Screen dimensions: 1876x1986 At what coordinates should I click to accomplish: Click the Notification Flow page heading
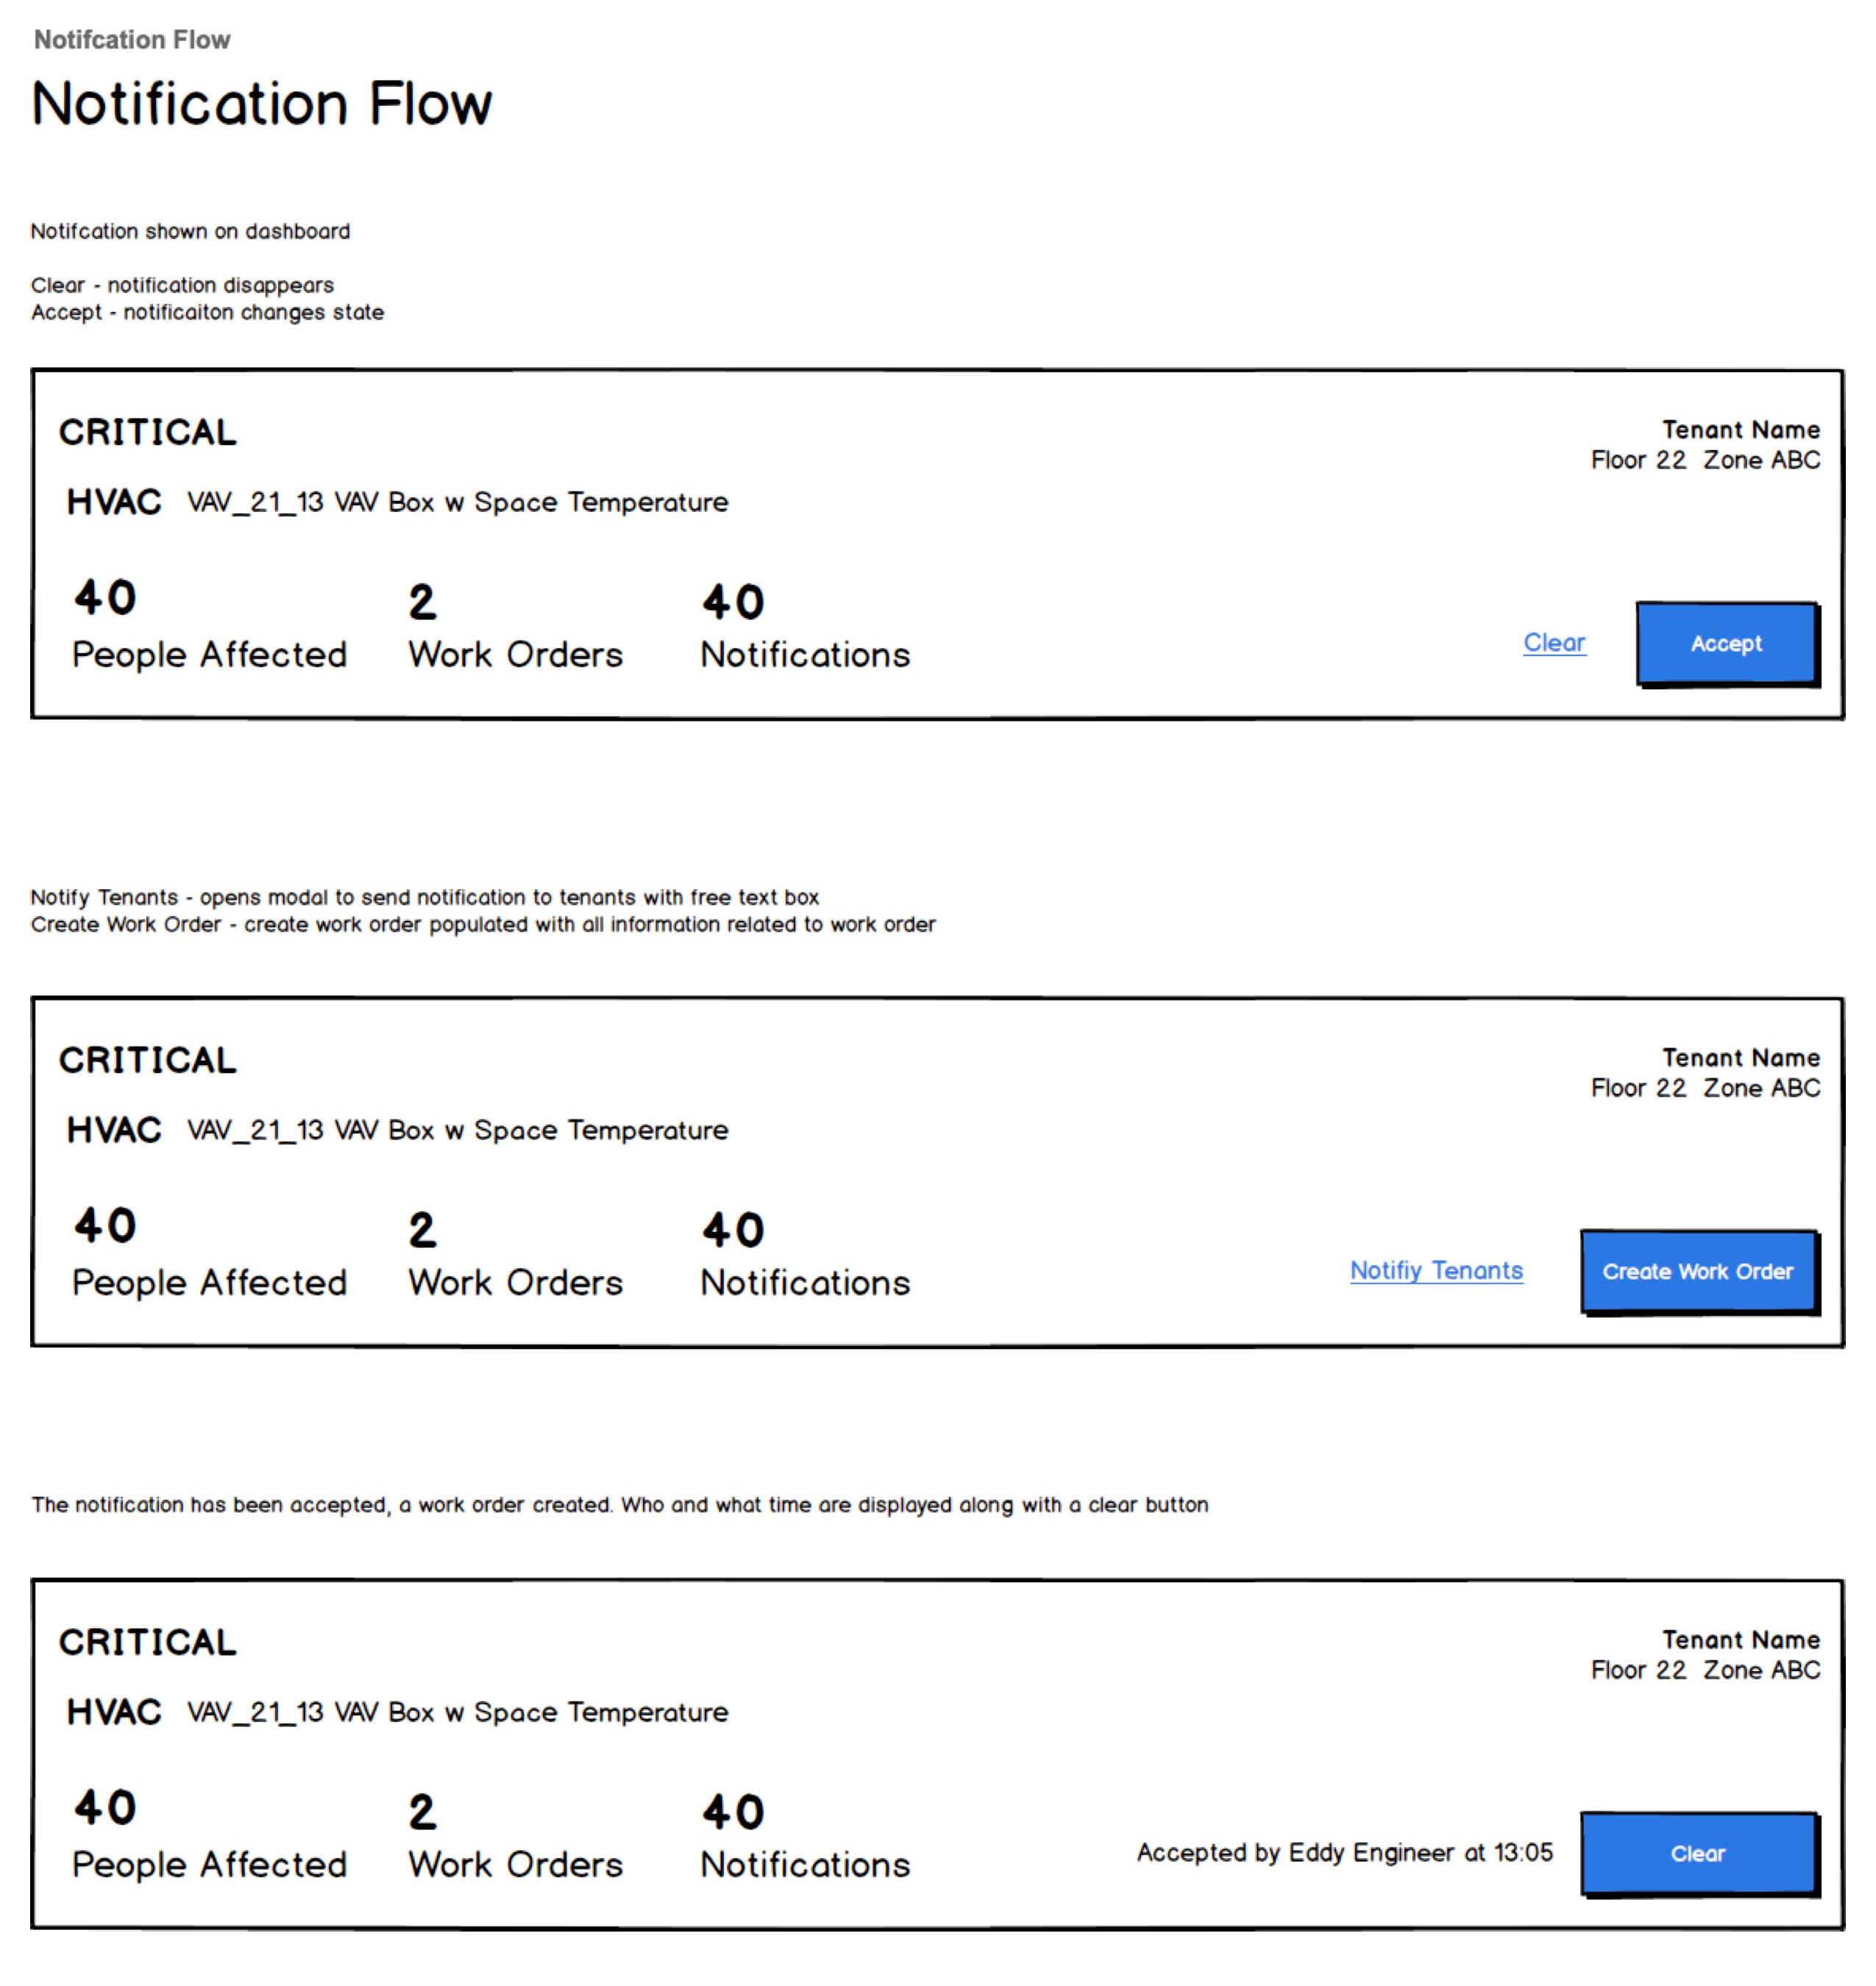pyautogui.click(x=262, y=103)
